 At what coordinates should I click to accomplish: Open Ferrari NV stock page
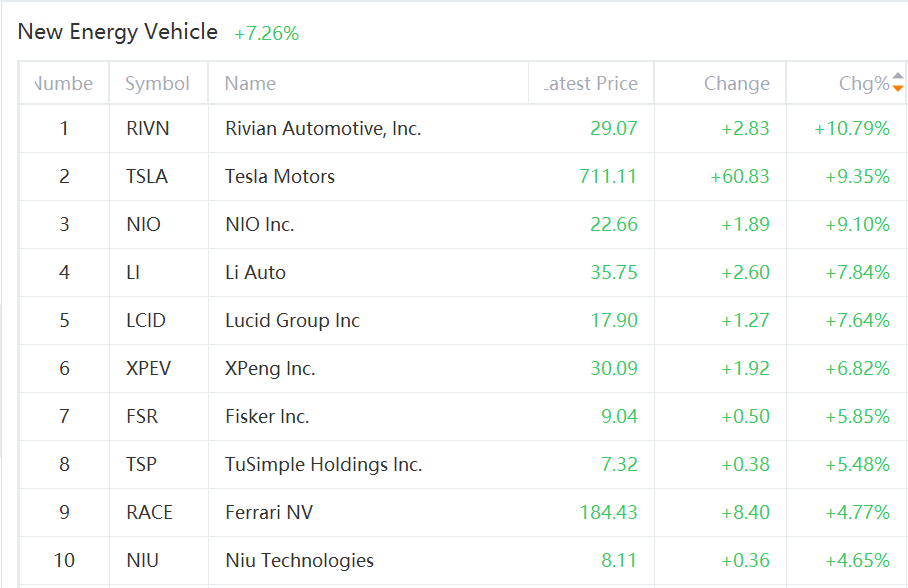268,512
